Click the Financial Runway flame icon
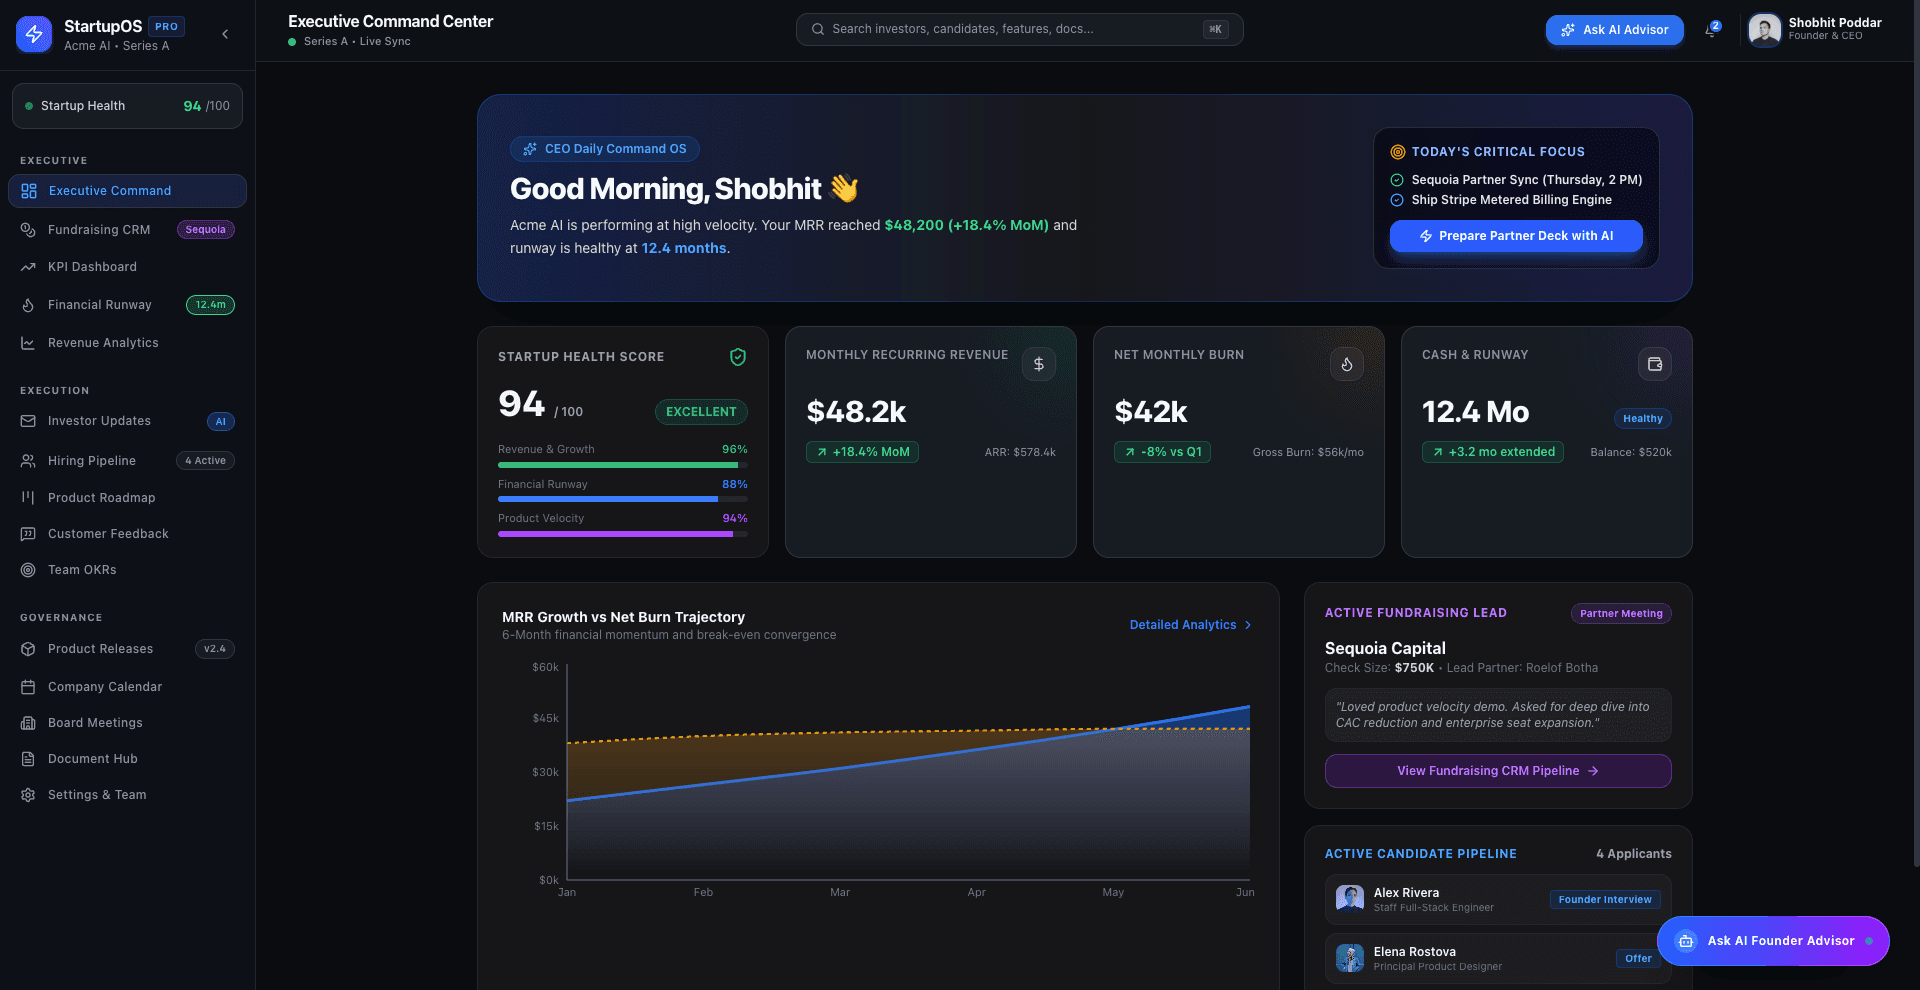The height and width of the screenshot is (990, 1920). (28, 305)
